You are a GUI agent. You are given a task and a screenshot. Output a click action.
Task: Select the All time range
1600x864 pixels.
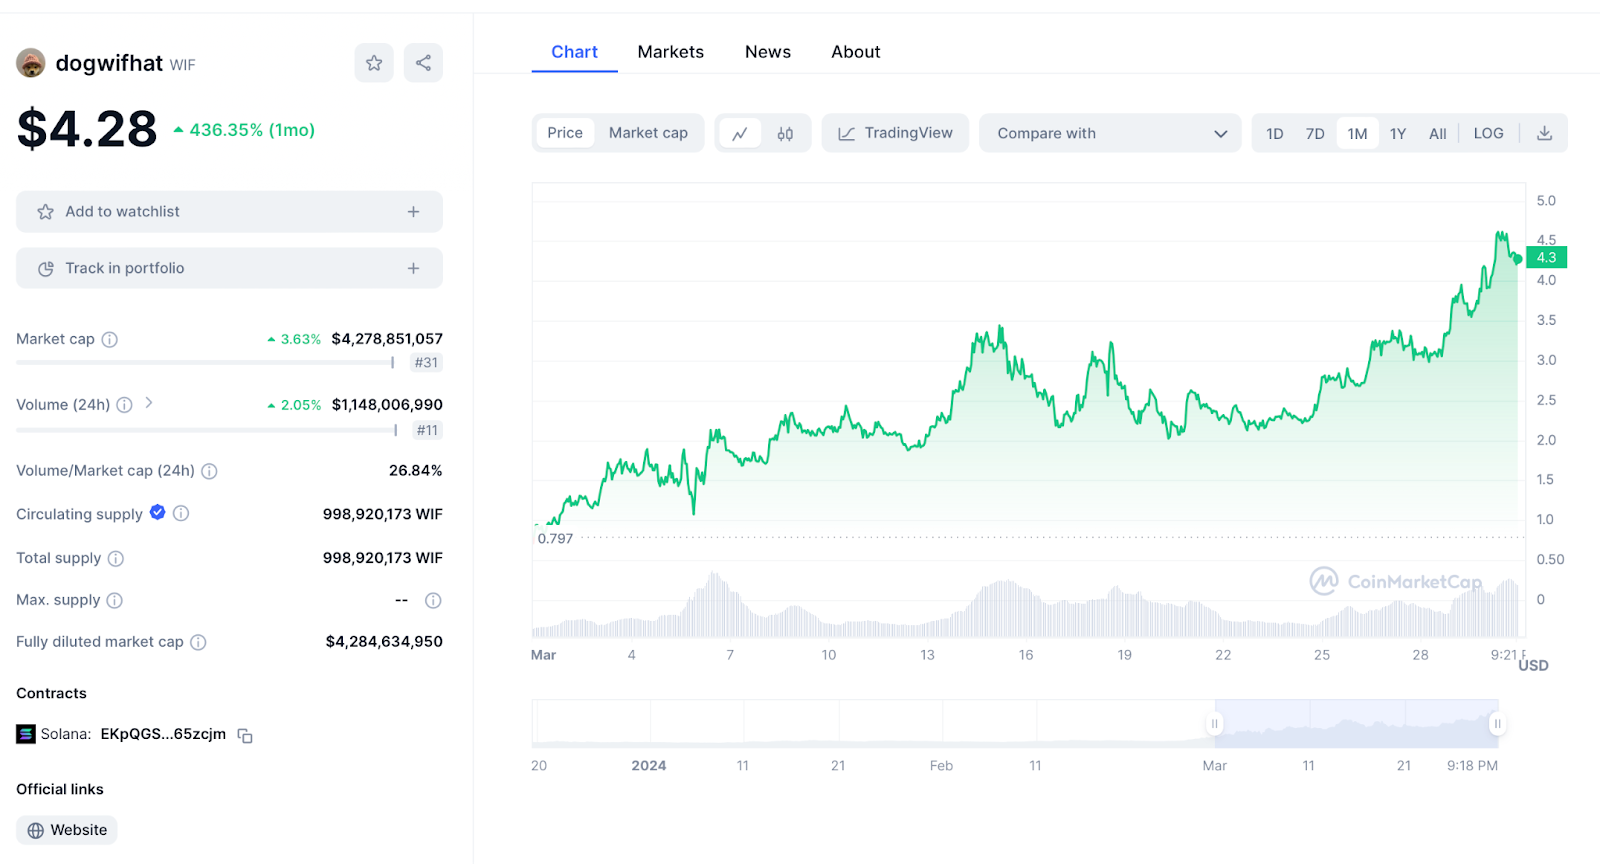click(x=1438, y=133)
